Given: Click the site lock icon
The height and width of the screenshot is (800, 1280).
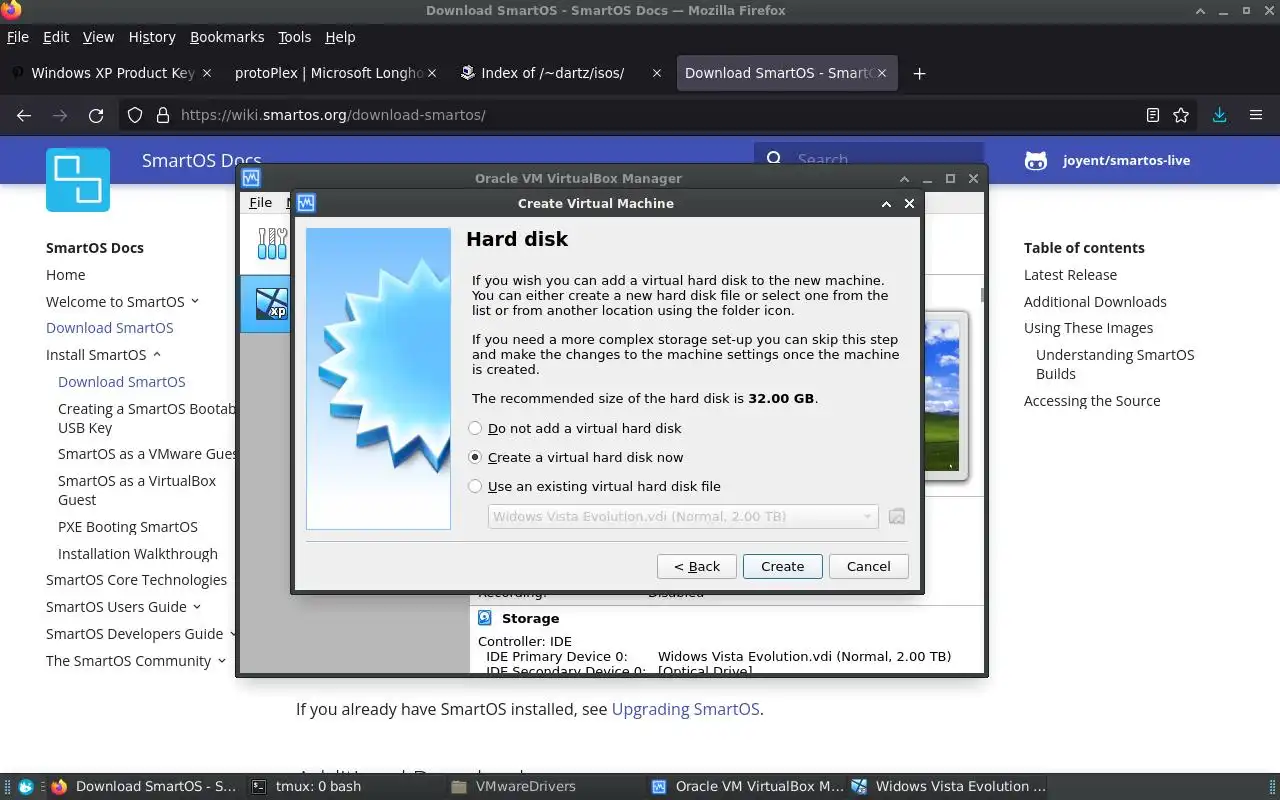Looking at the screenshot, I should tap(163, 115).
